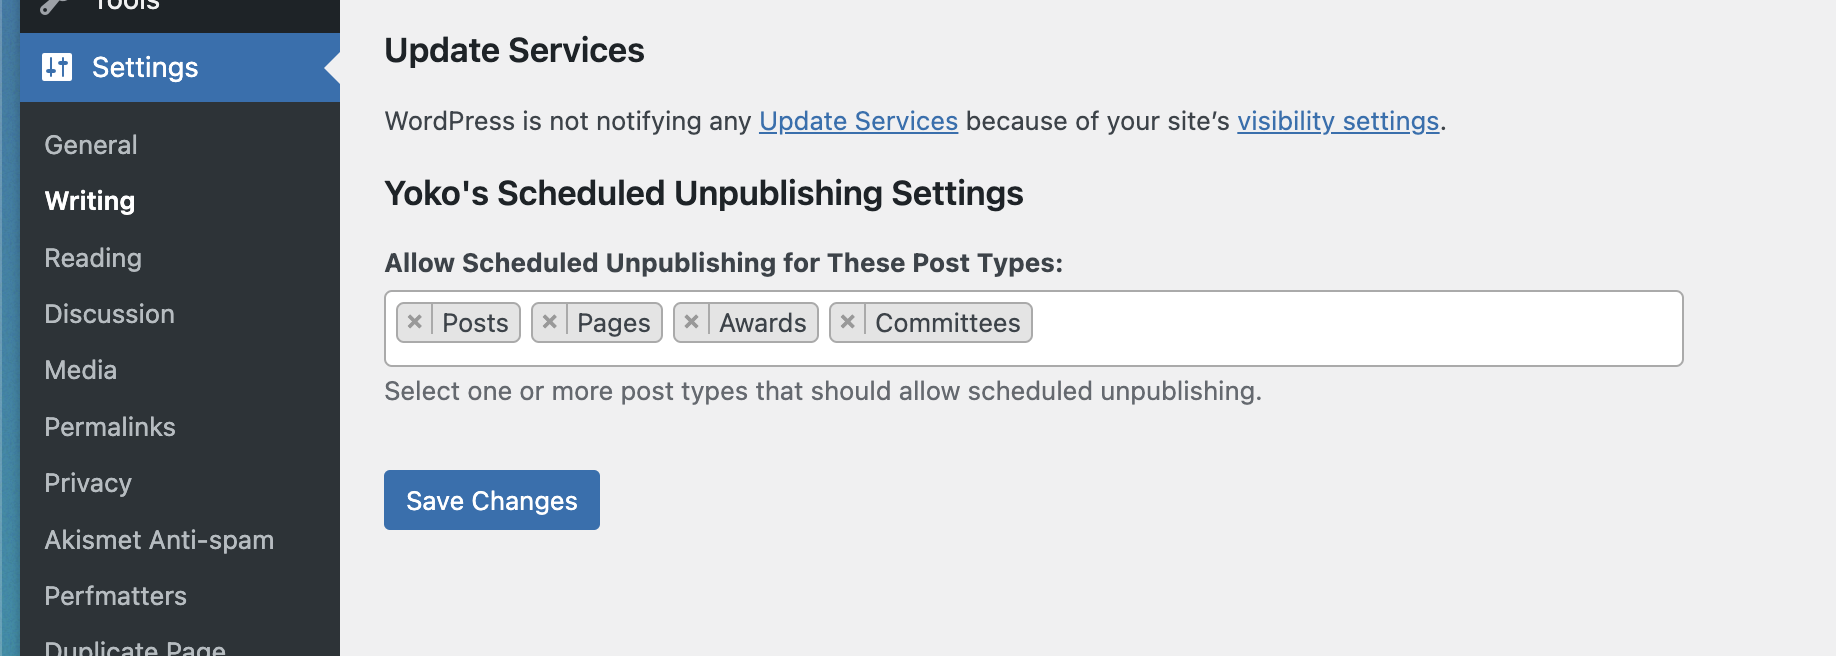Open Discussion settings
Viewport: 1836px width, 656px height.
coord(110,314)
